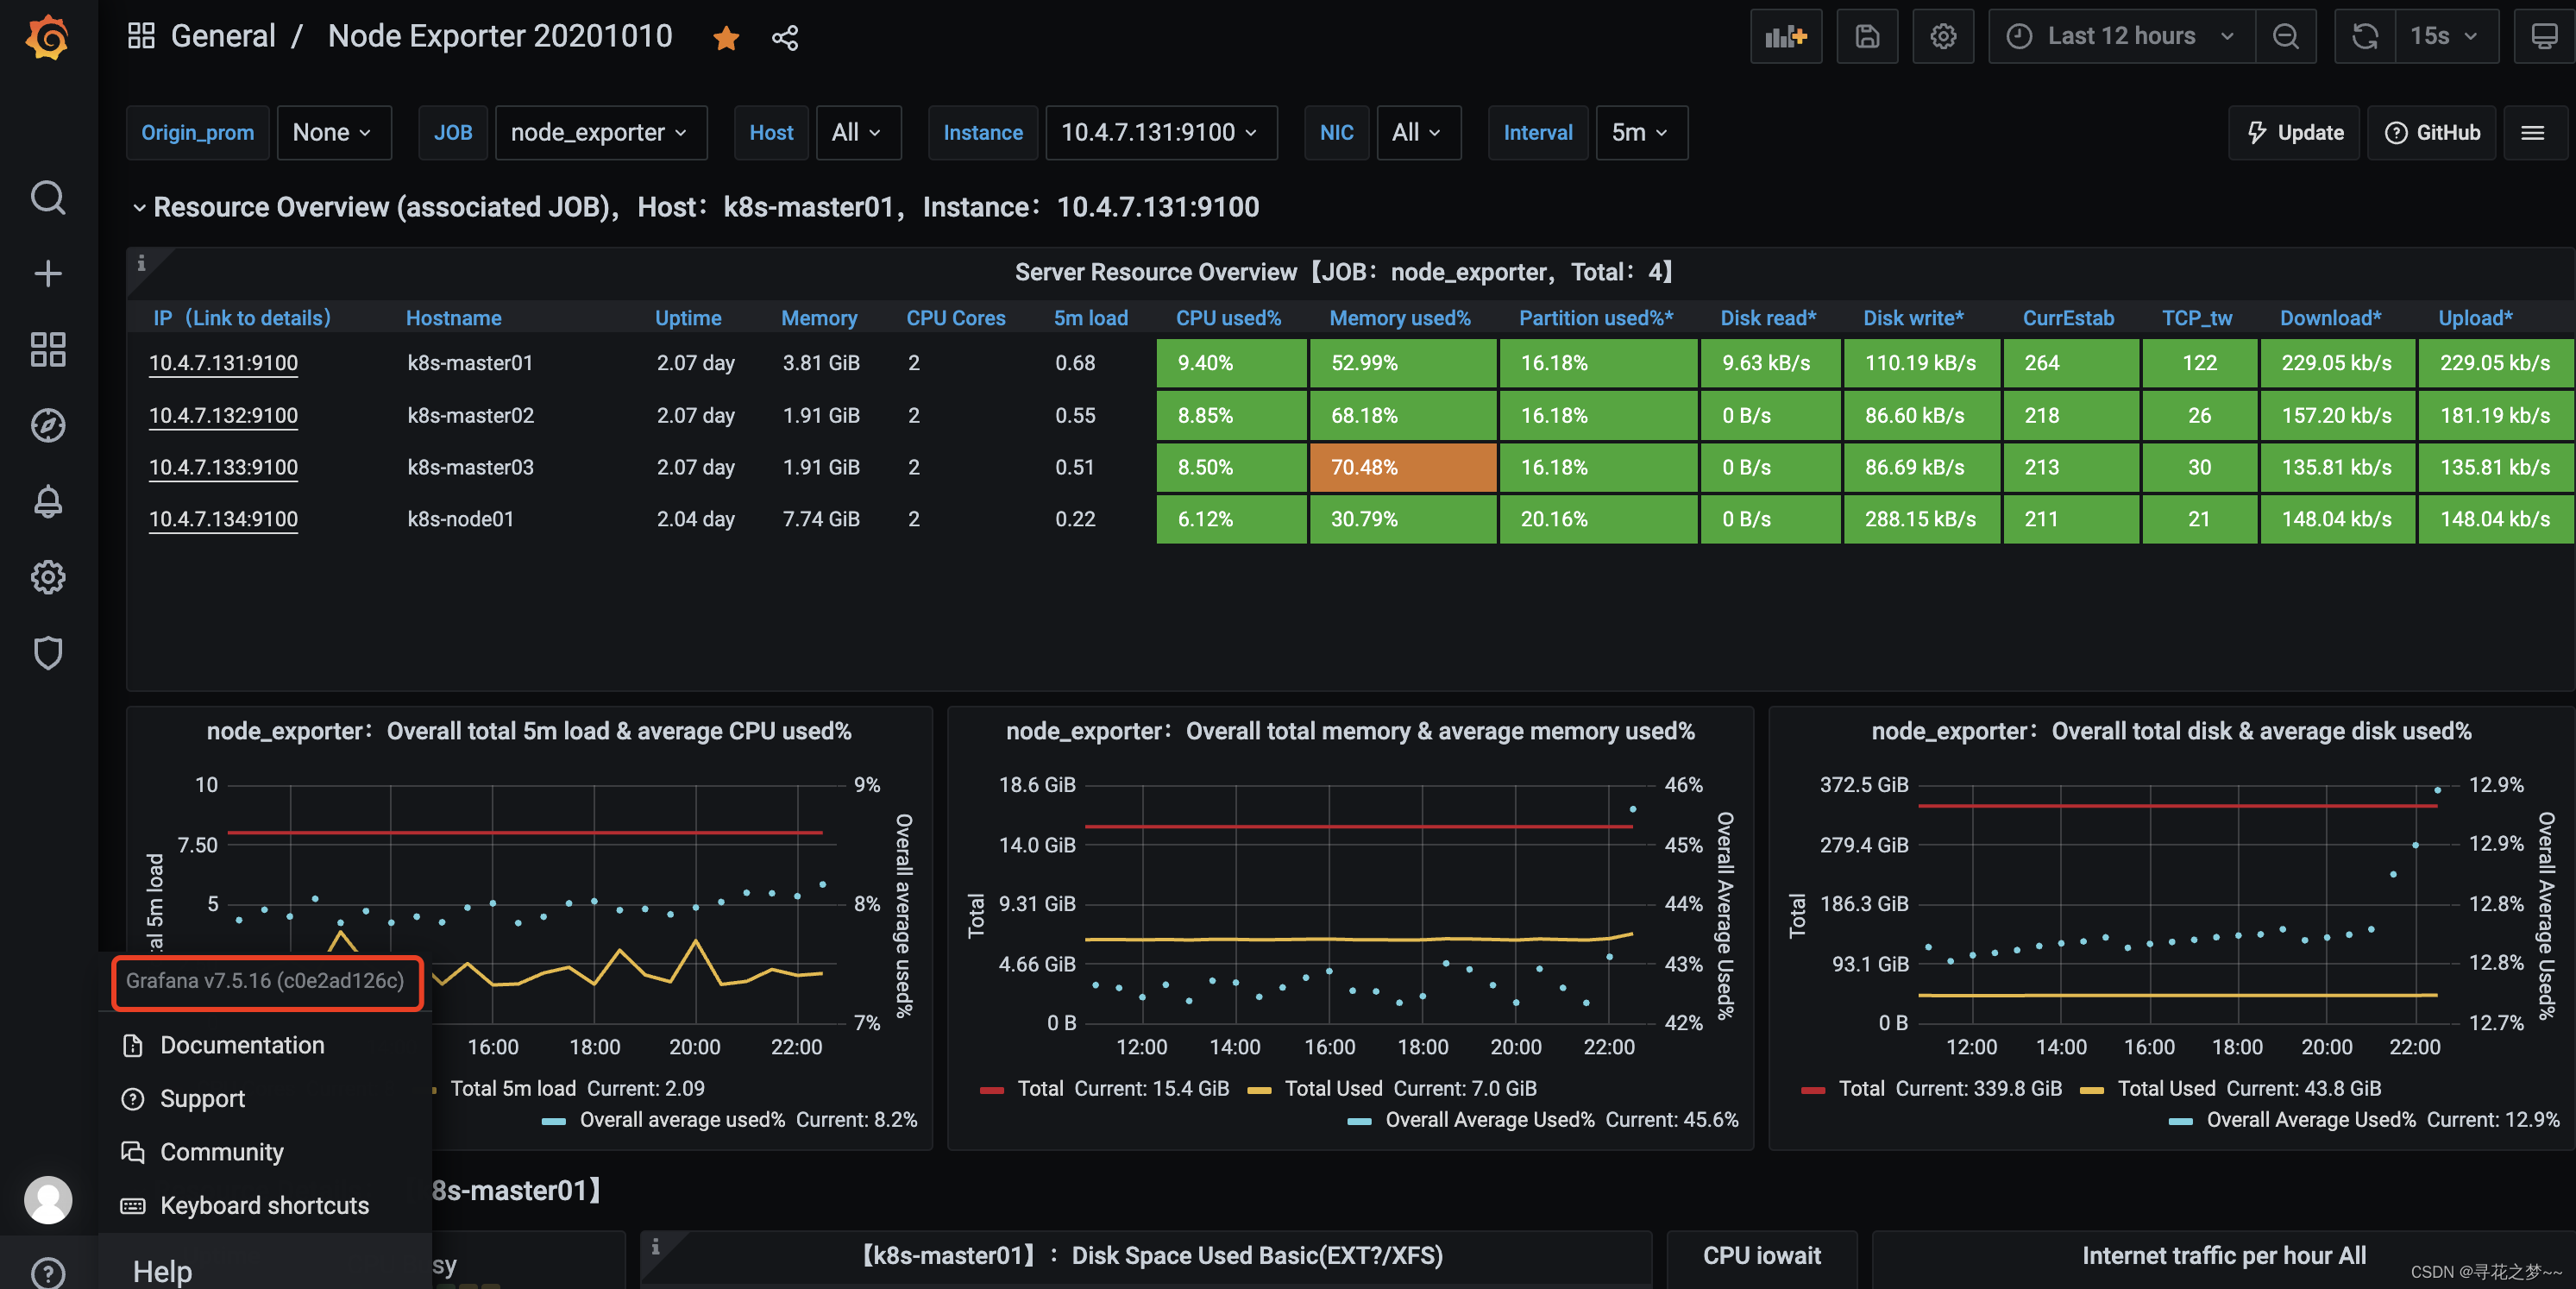Open the Explore compass icon

click(47, 425)
